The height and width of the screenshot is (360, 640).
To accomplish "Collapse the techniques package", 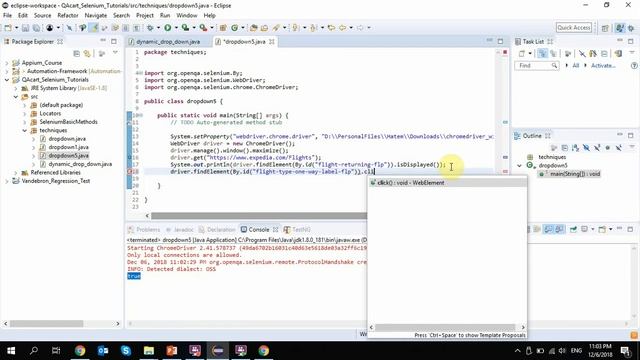I will click(x=24, y=131).
